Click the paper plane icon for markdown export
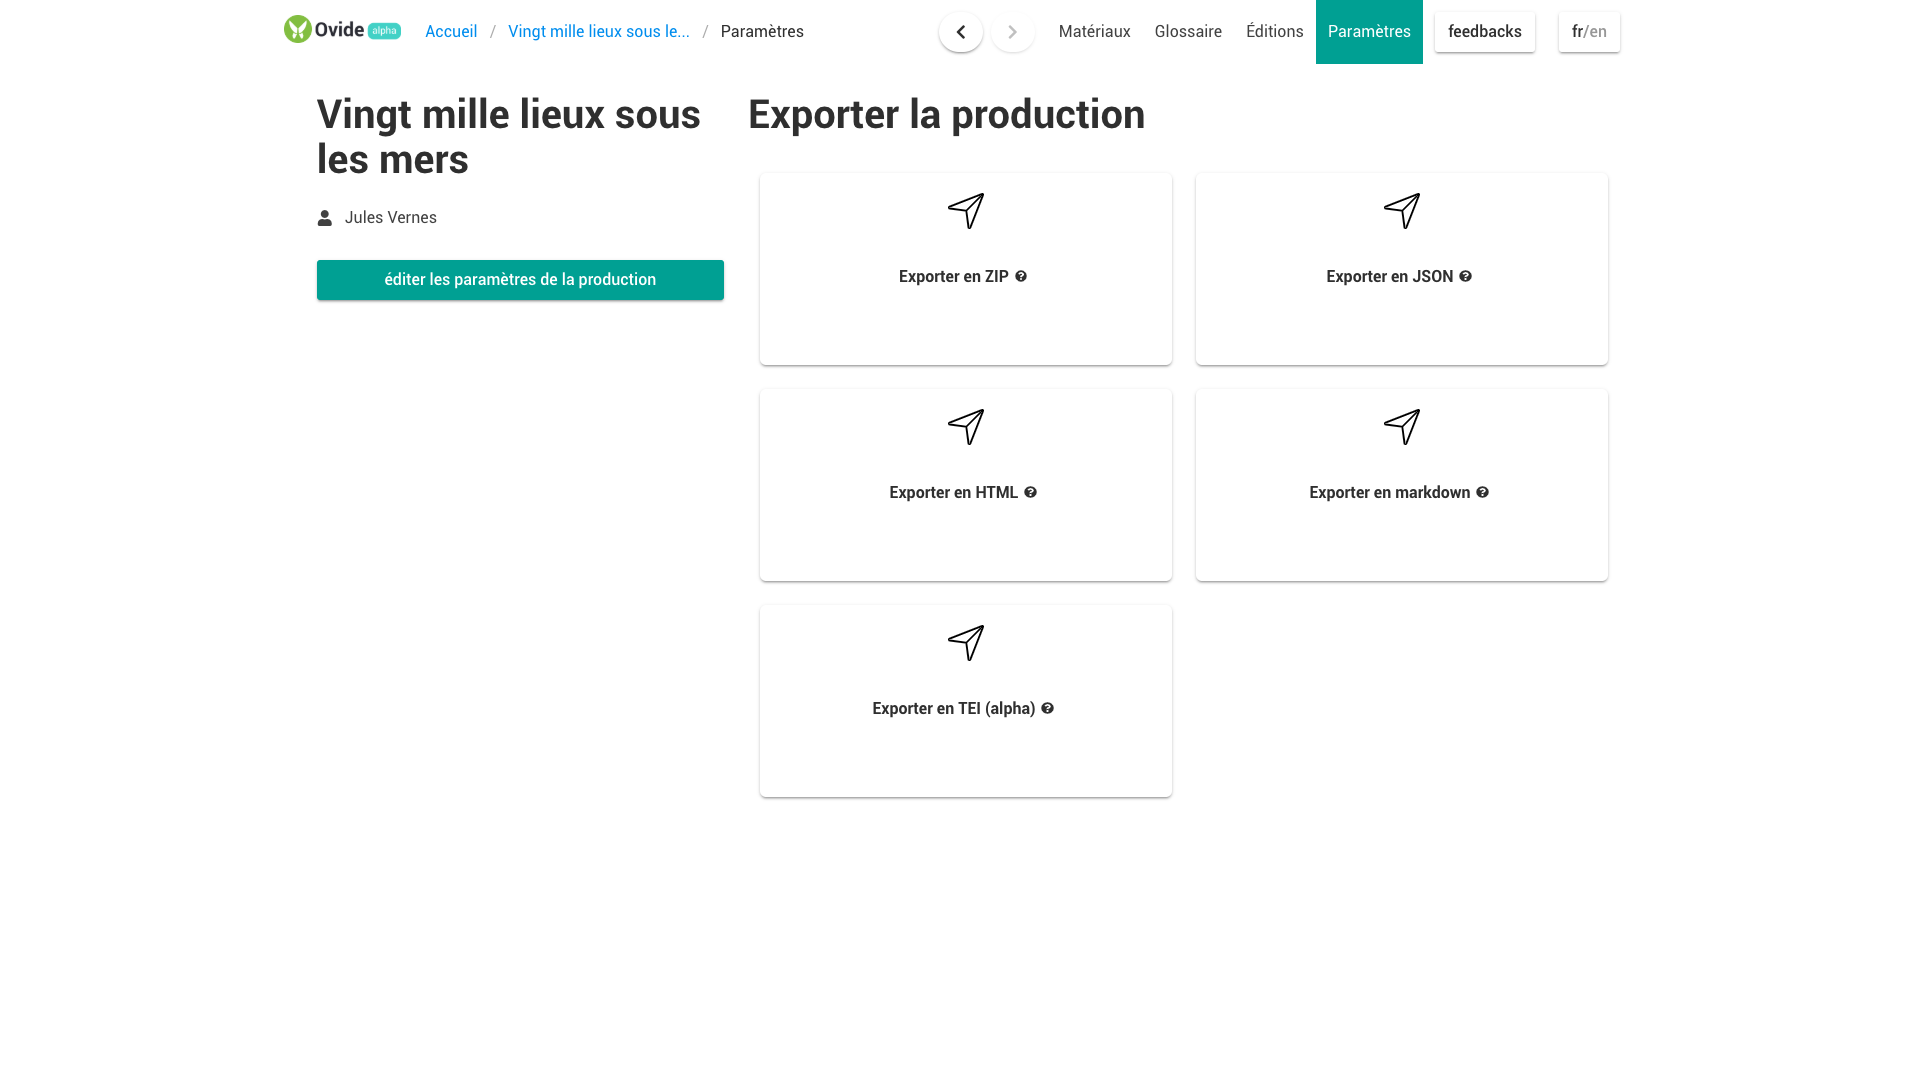The height and width of the screenshot is (1080, 1920). 1402,427
